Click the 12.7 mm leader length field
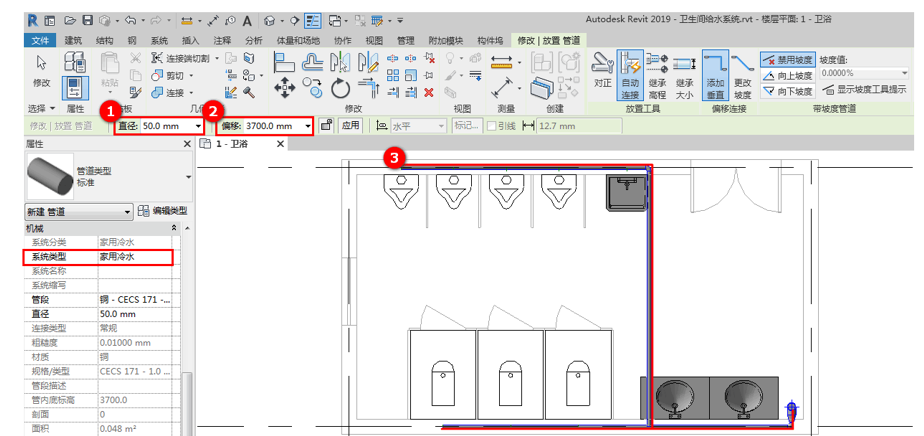This screenshot has width=924, height=436. [x=579, y=126]
